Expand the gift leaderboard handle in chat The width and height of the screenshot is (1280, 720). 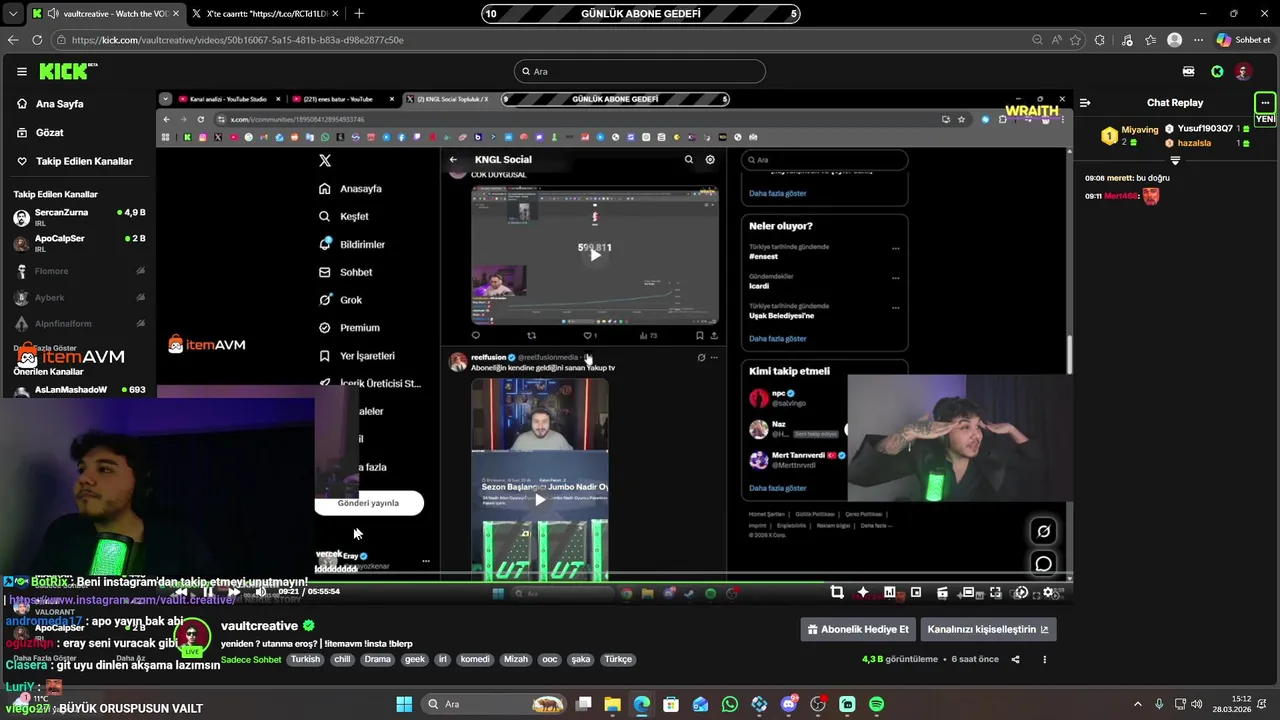(1175, 160)
